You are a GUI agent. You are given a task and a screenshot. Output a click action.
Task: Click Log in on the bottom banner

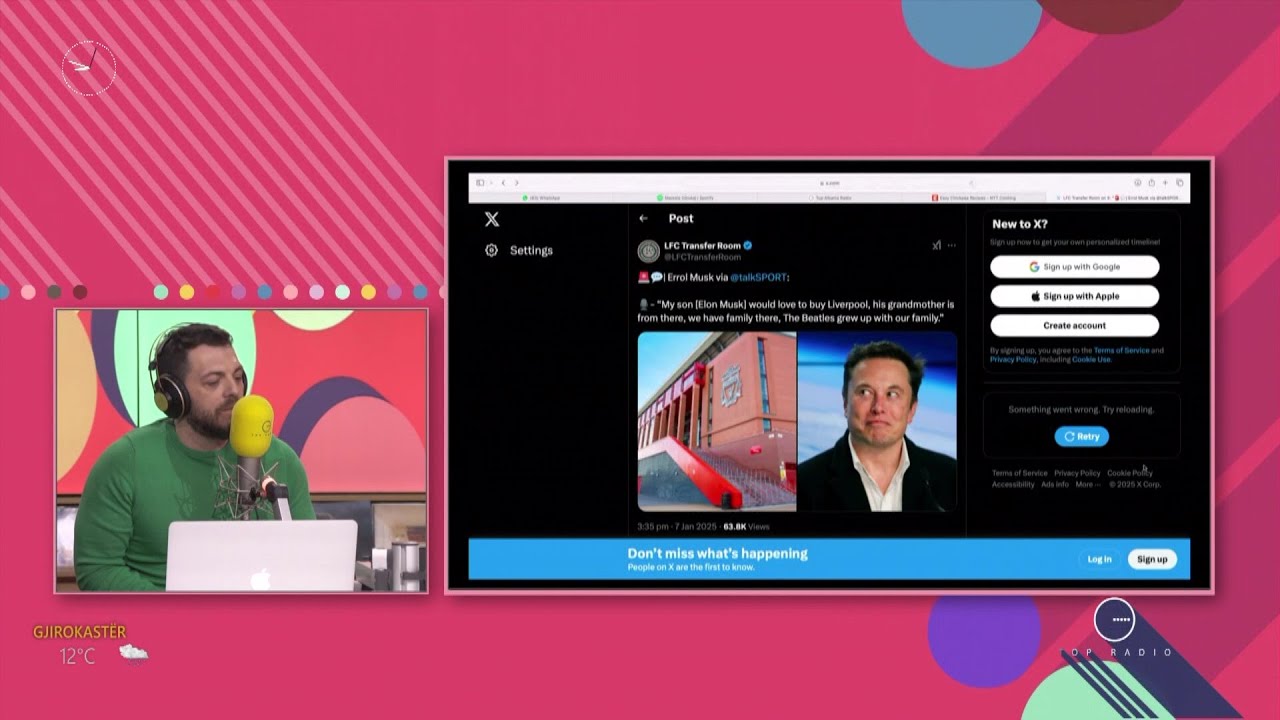[1099, 559]
